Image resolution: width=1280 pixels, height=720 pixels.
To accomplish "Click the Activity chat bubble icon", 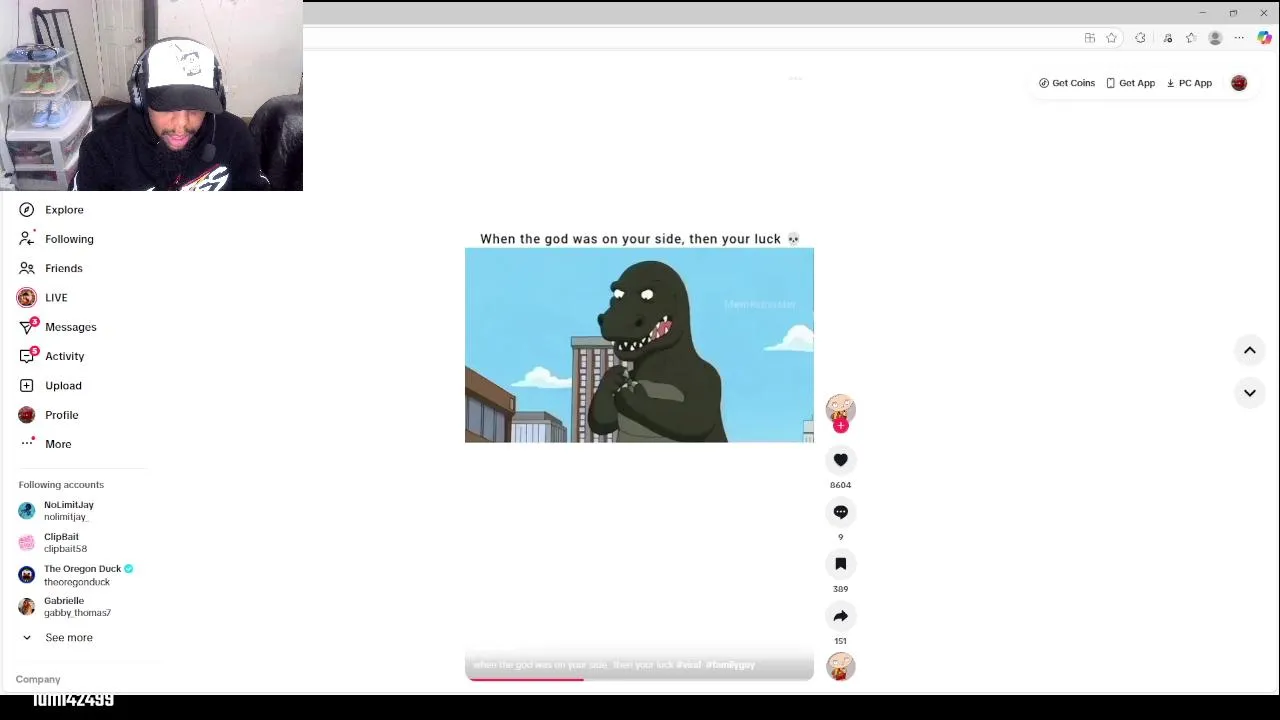I will 27,356.
